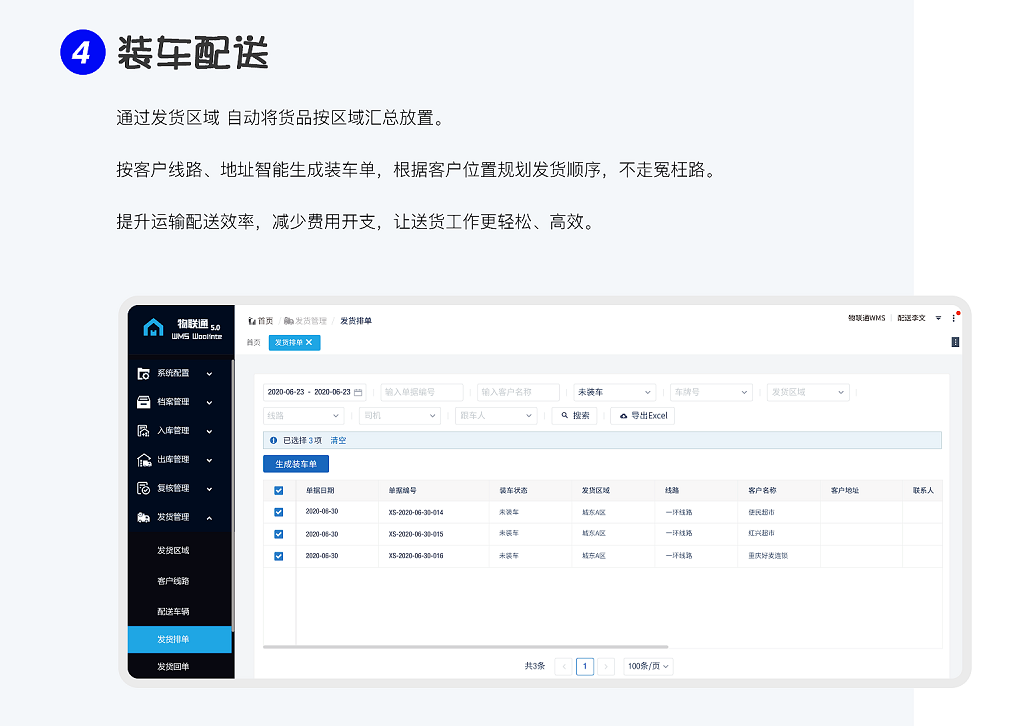Click the 档案管理 archive box icon
Screen dimensions: 1035x726
pyautogui.click(x=143, y=402)
